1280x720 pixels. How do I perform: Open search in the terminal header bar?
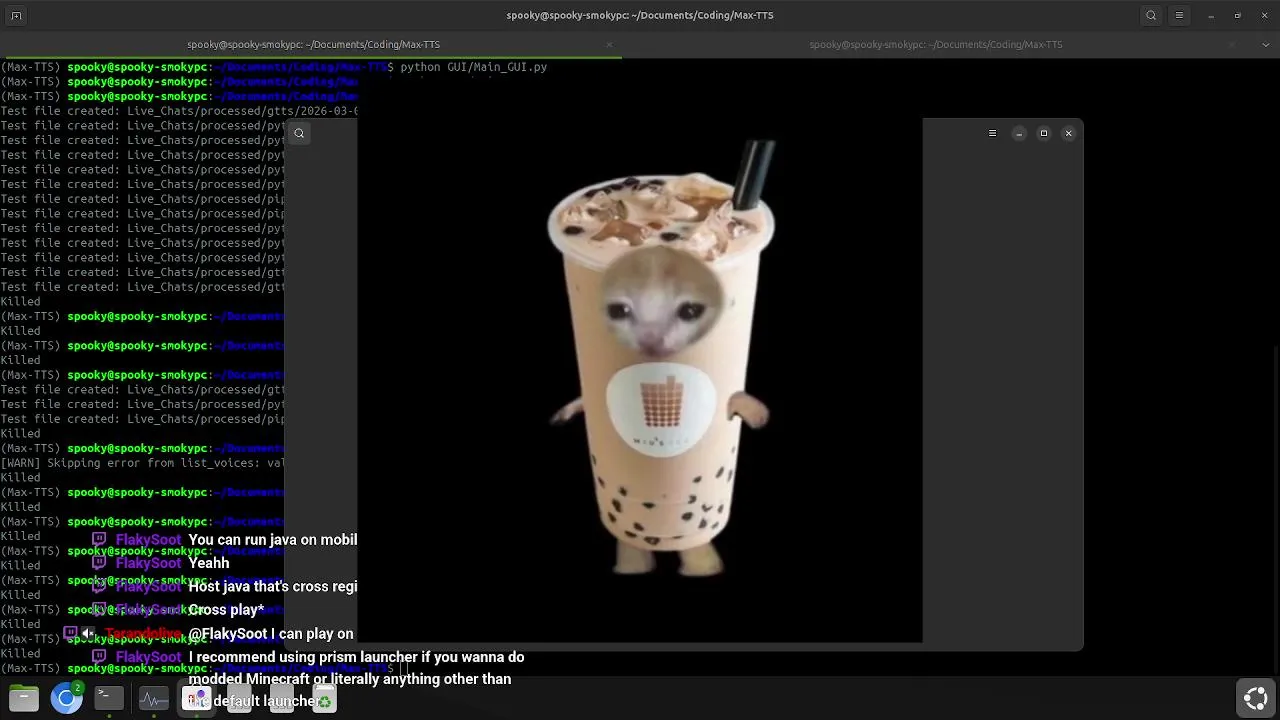1151,15
